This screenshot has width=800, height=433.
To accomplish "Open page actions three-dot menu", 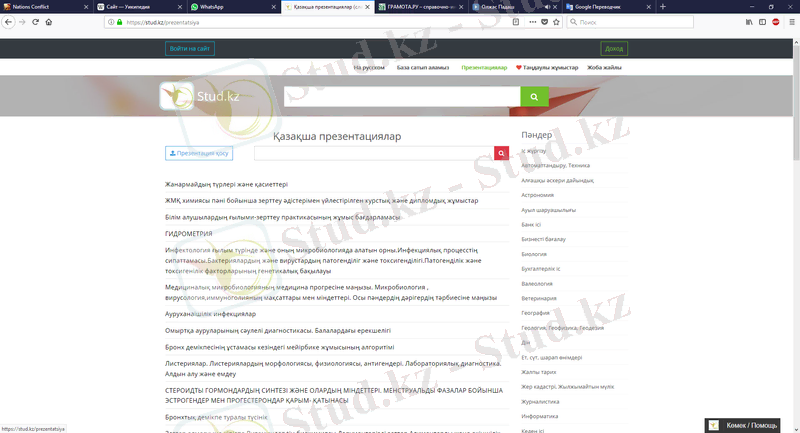I will tap(532, 22).
